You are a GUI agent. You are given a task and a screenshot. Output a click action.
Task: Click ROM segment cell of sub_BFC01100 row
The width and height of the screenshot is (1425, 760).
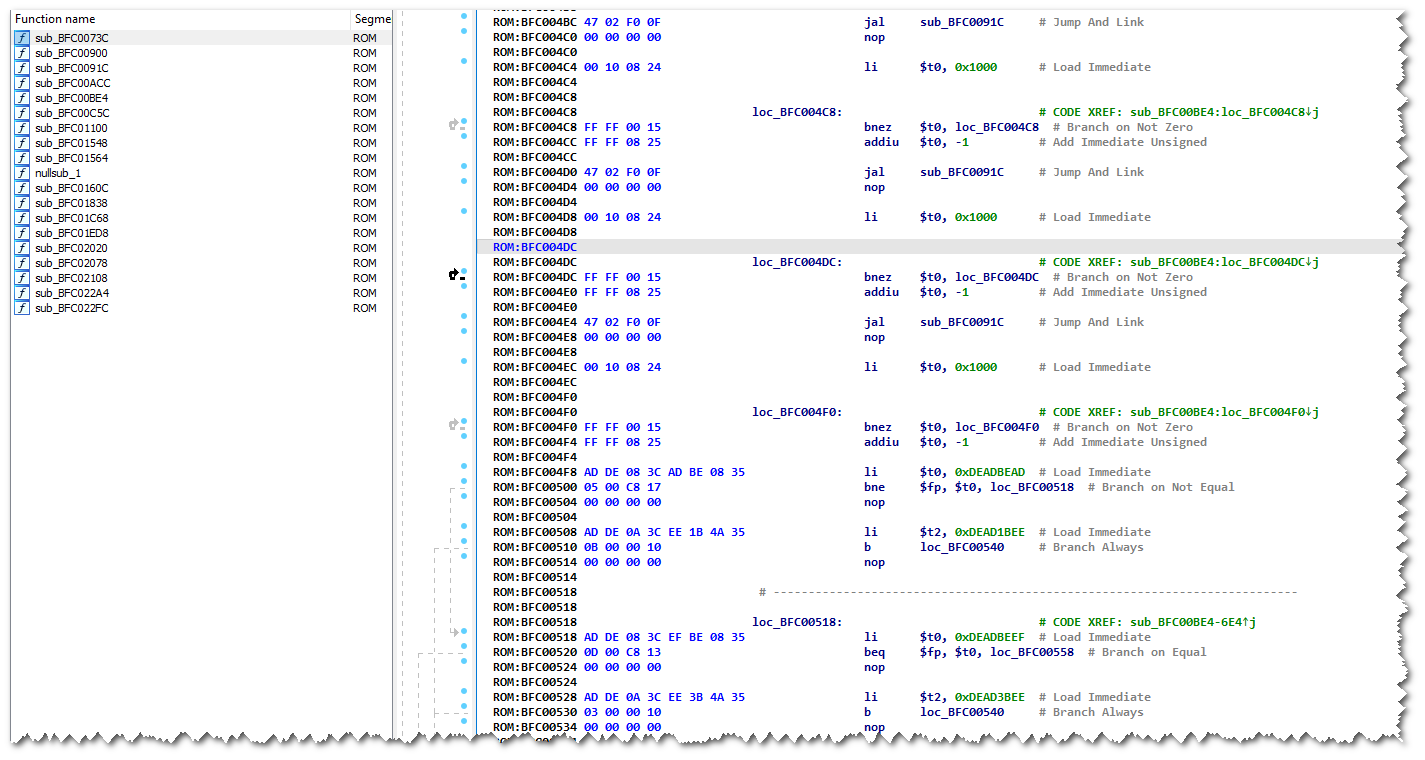[365, 128]
